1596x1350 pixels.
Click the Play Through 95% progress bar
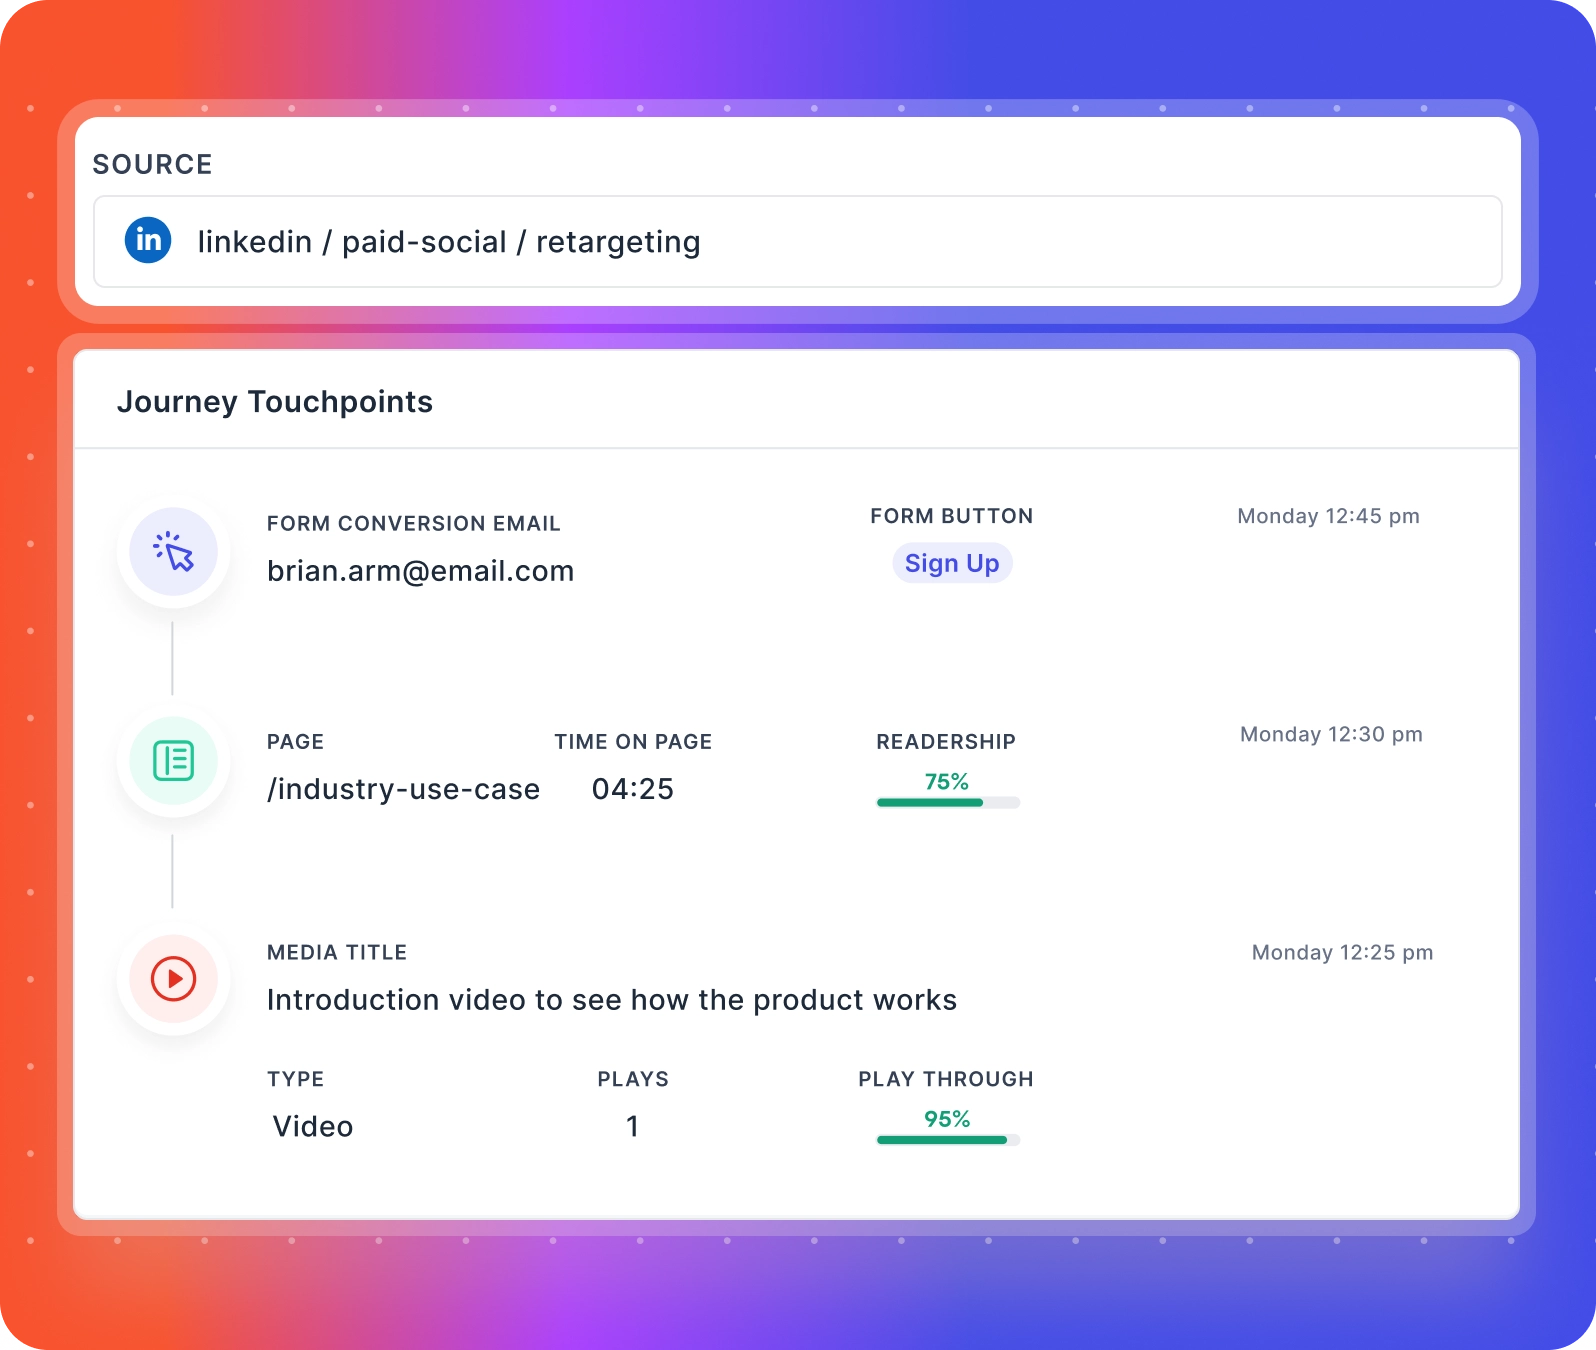click(947, 1140)
